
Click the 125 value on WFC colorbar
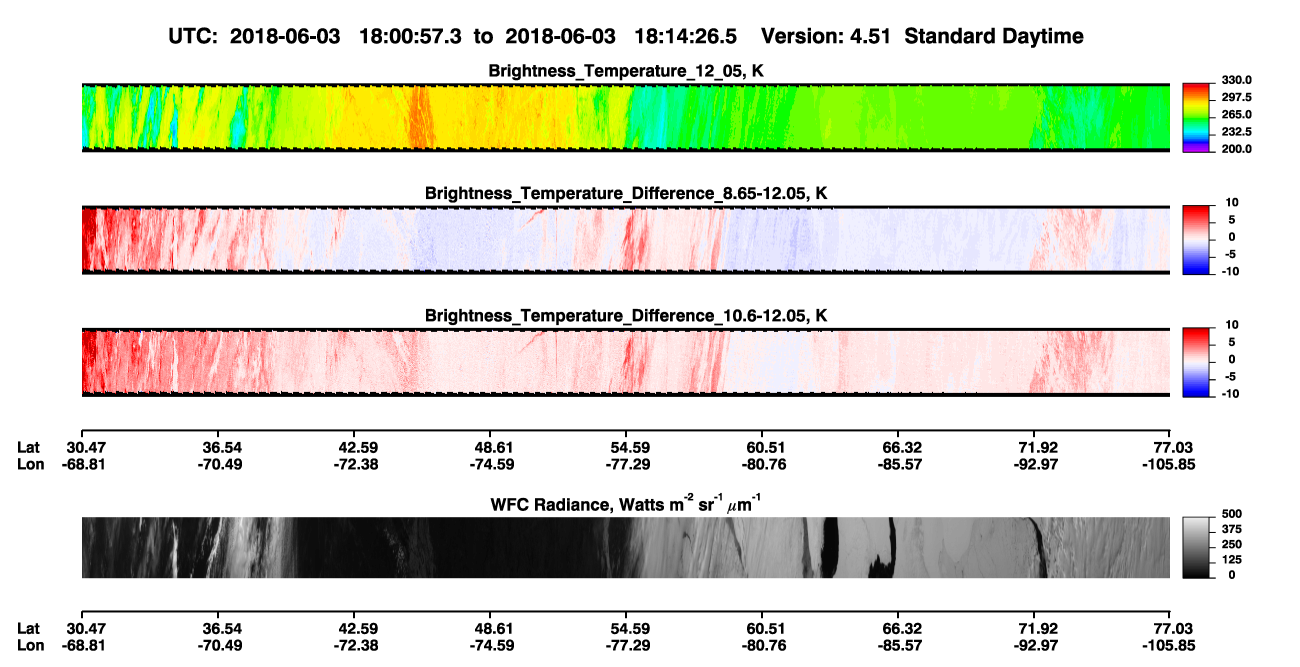point(1233,560)
